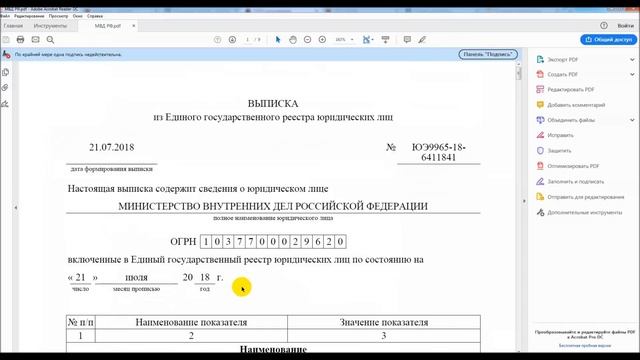Expand the Создать PDF chevron
640x360 pixels.
(x=632, y=74)
